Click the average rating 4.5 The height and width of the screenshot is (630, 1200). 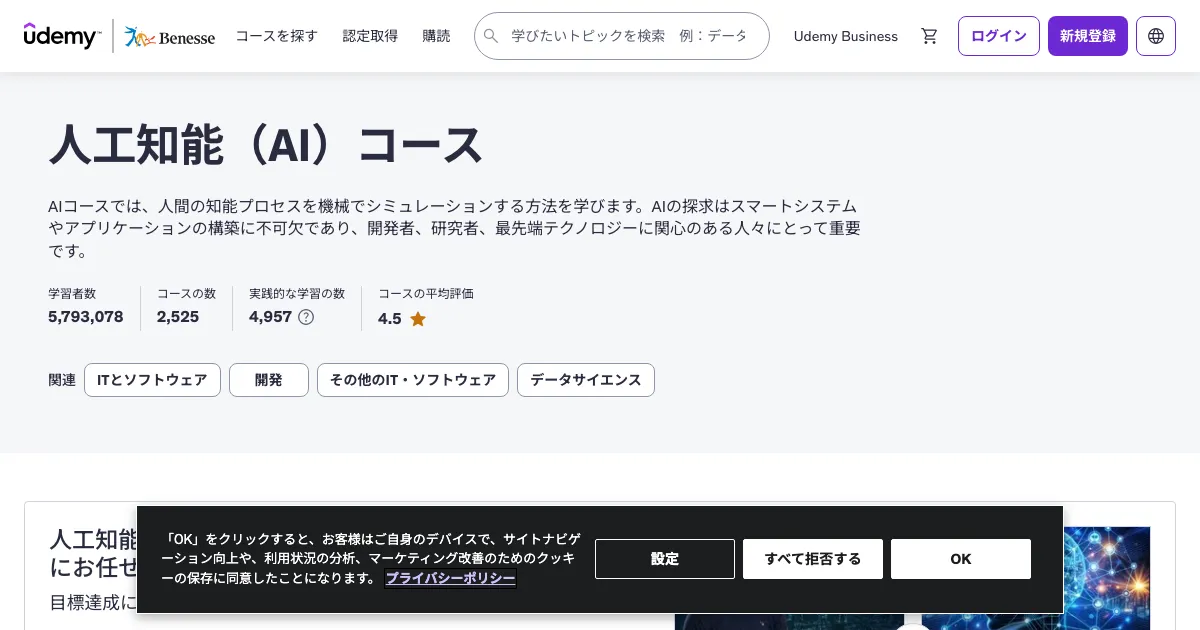390,319
